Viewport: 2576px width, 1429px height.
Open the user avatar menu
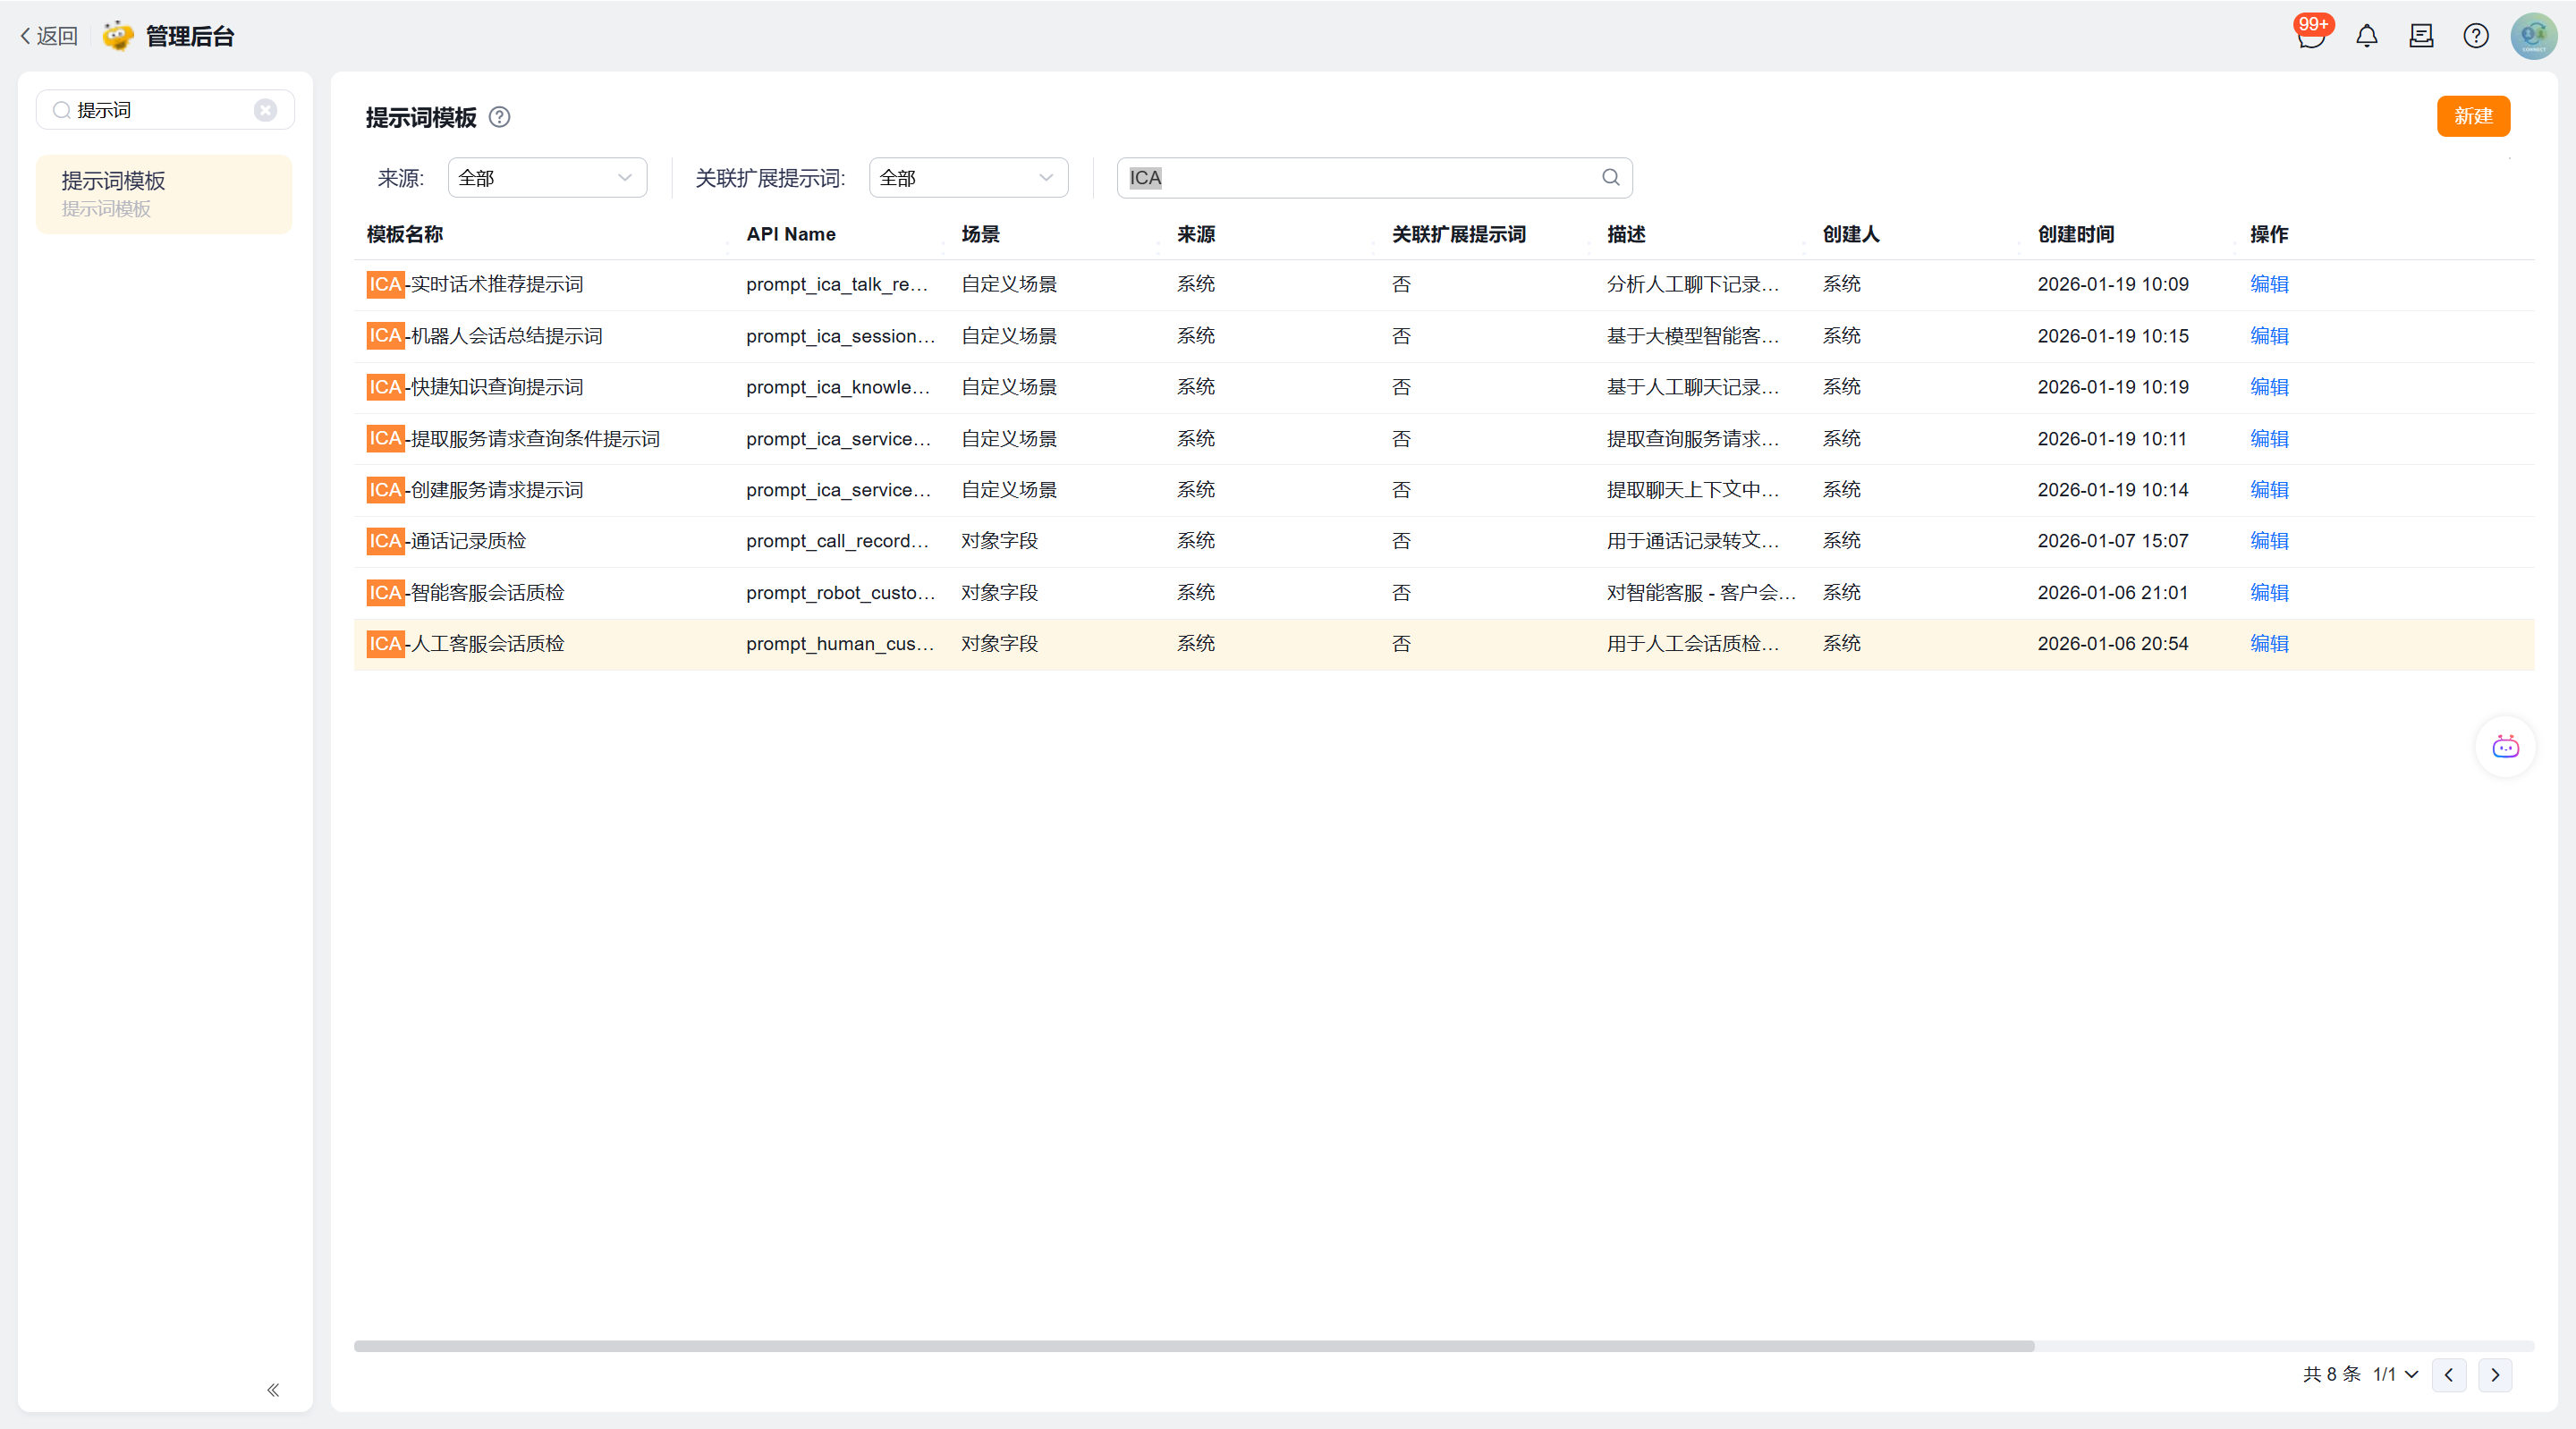[2533, 37]
